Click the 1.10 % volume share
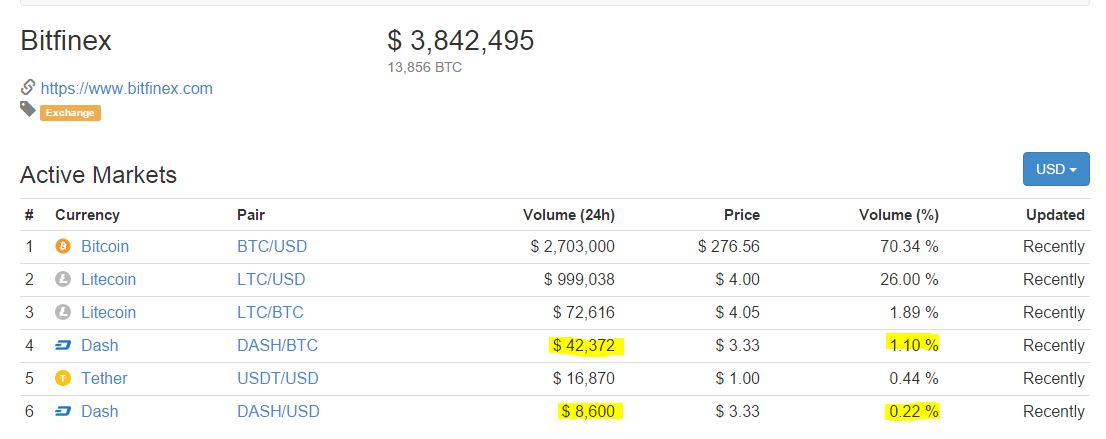 [x=913, y=346]
